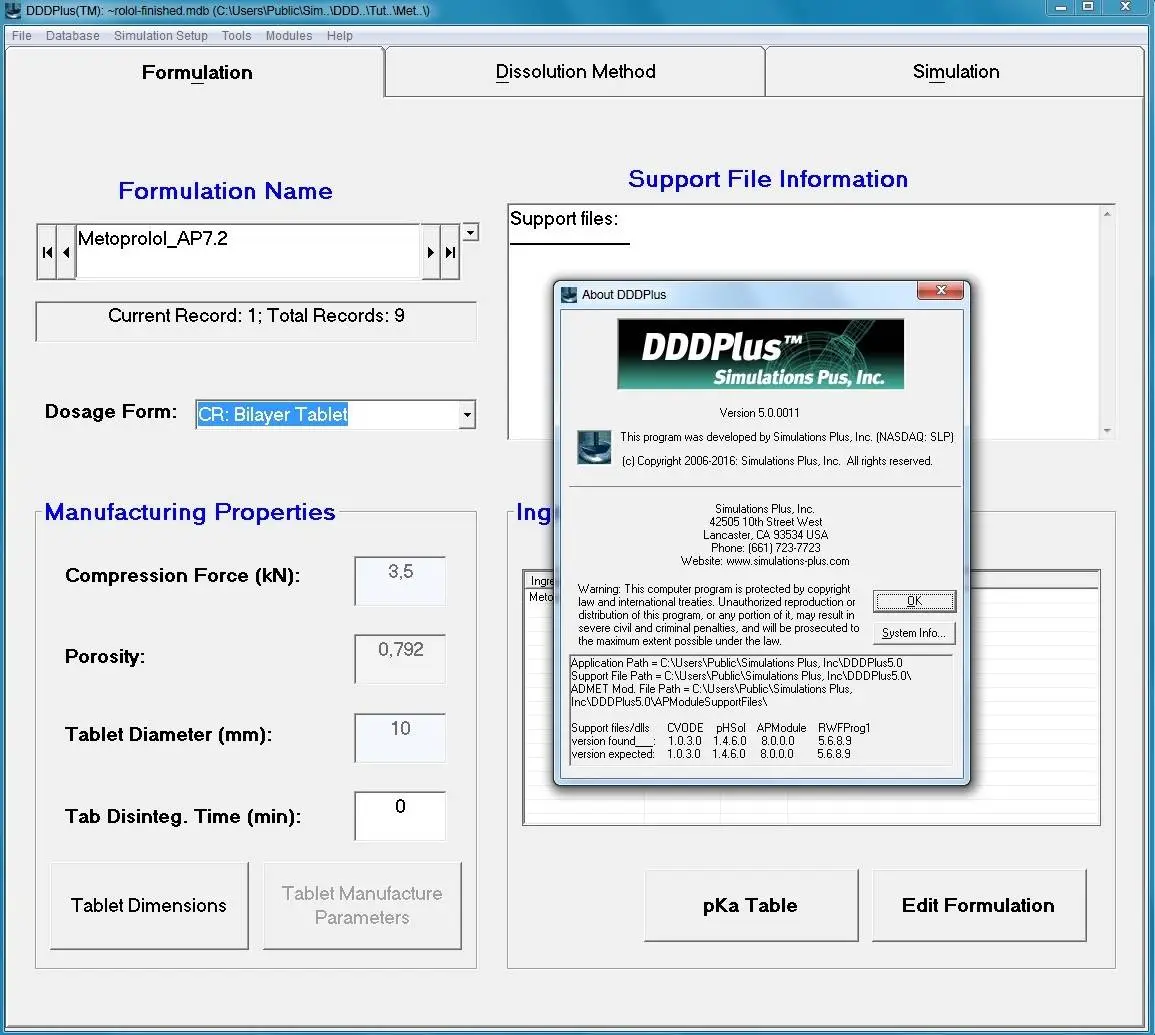Switch to the Simulation tab
Image resolution: width=1155 pixels, height=1035 pixels.
pos(955,71)
